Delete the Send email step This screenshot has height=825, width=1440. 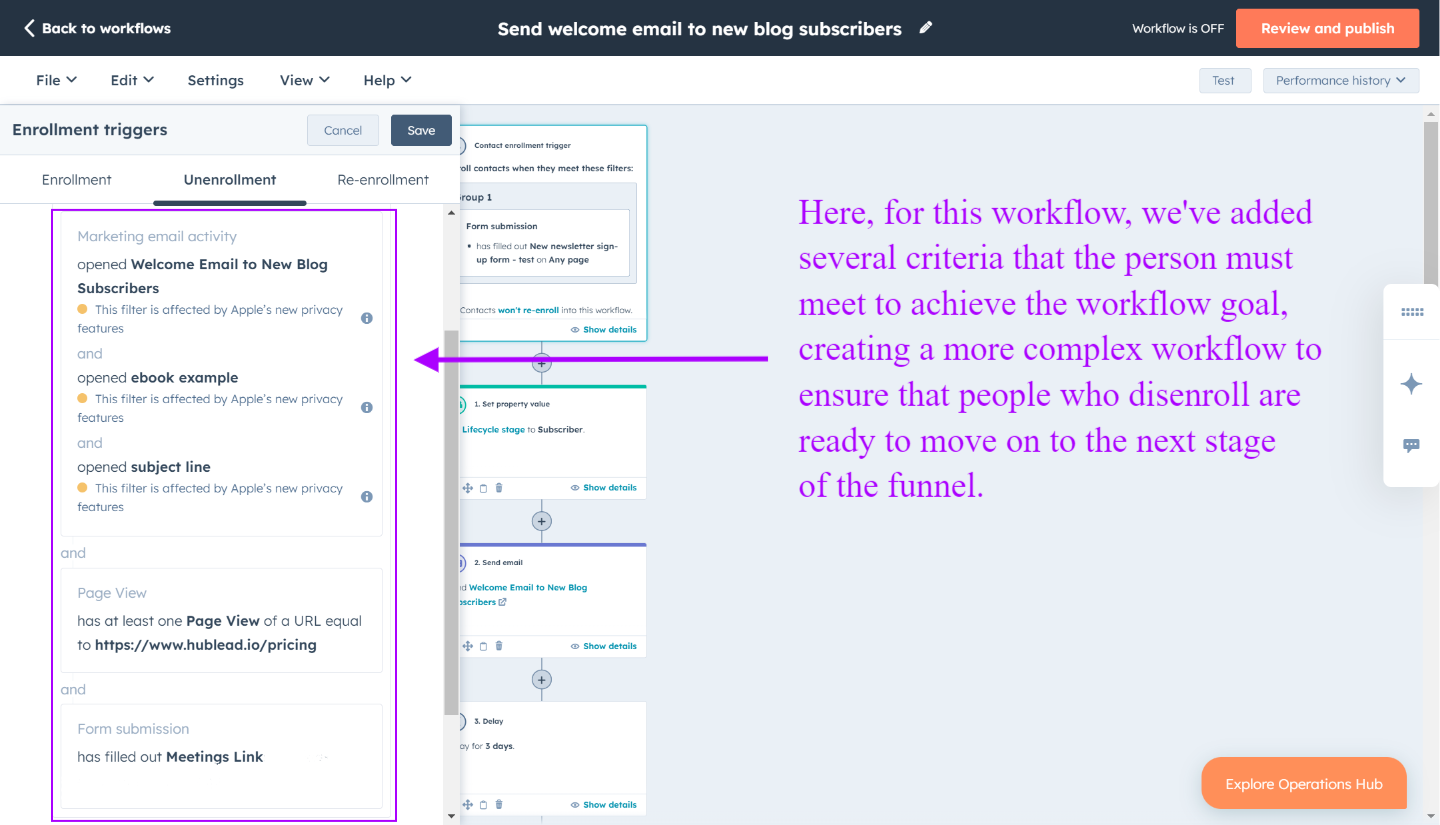(499, 646)
